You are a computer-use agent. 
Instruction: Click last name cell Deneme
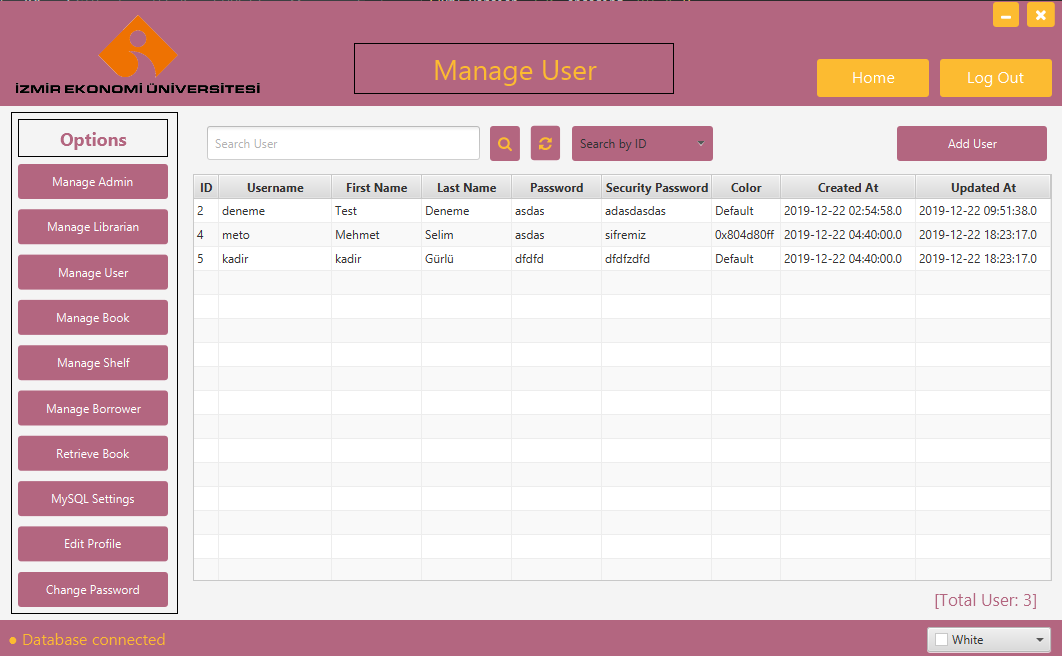pos(467,211)
